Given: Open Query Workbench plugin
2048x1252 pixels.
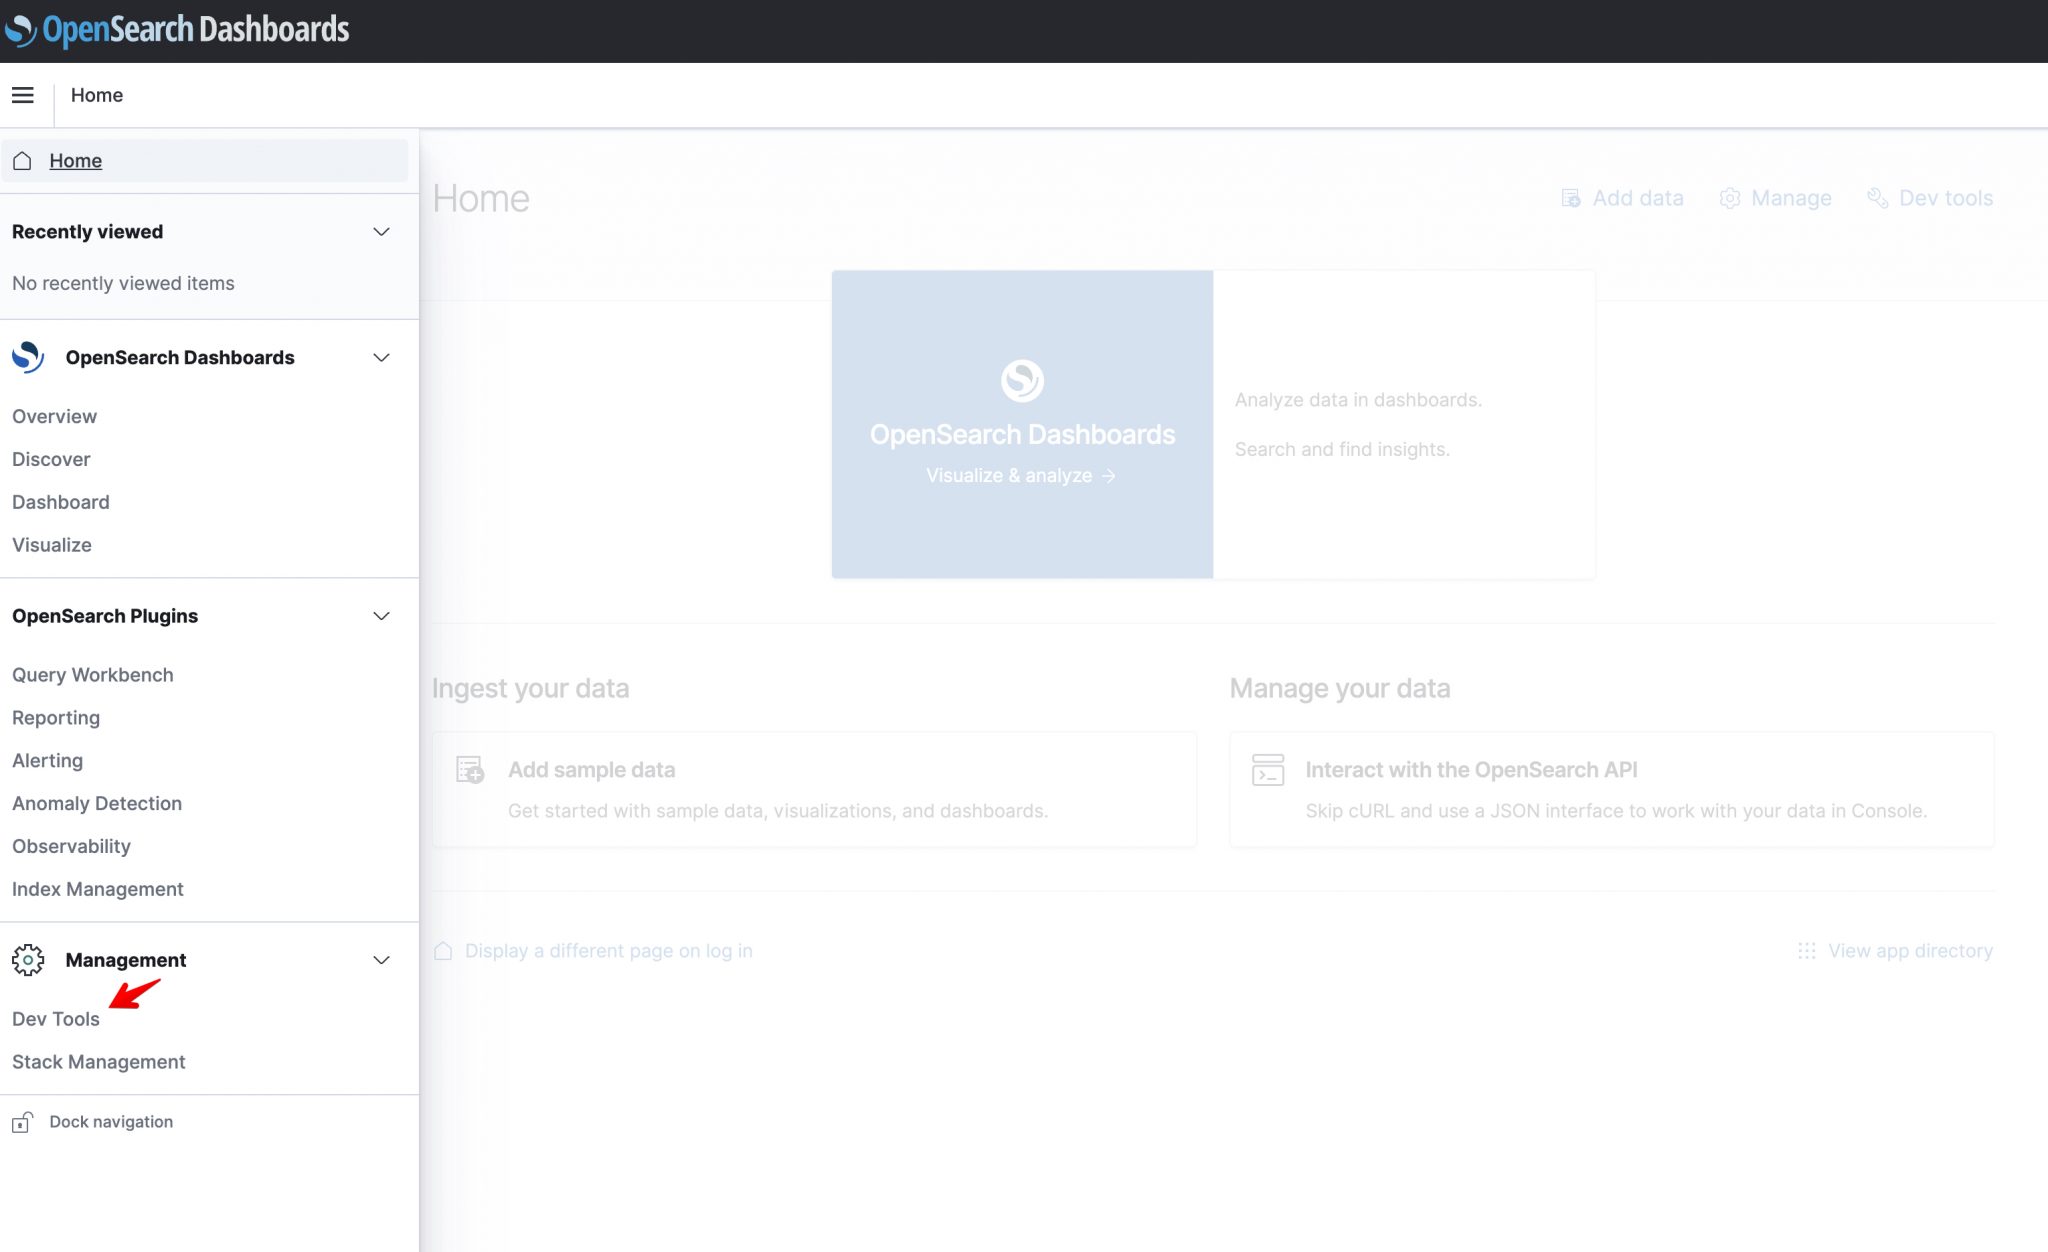Looking at the screenshot, I should pyautogui.click(x=93, y=675).
